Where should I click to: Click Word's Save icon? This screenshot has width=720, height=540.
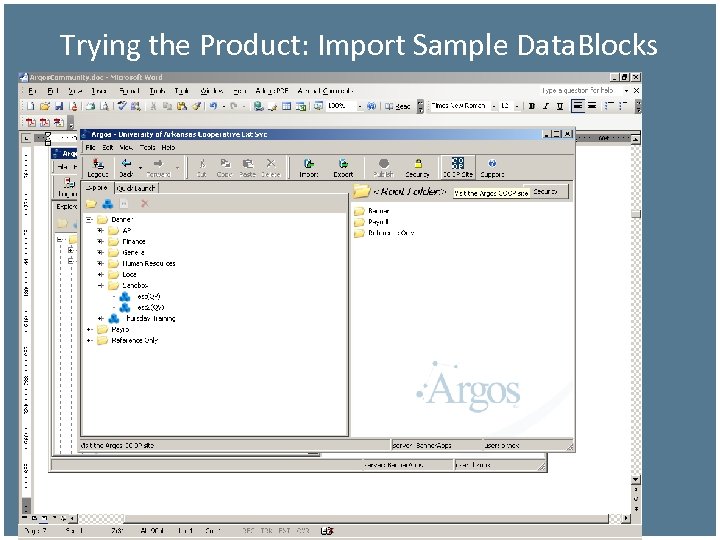59,106
